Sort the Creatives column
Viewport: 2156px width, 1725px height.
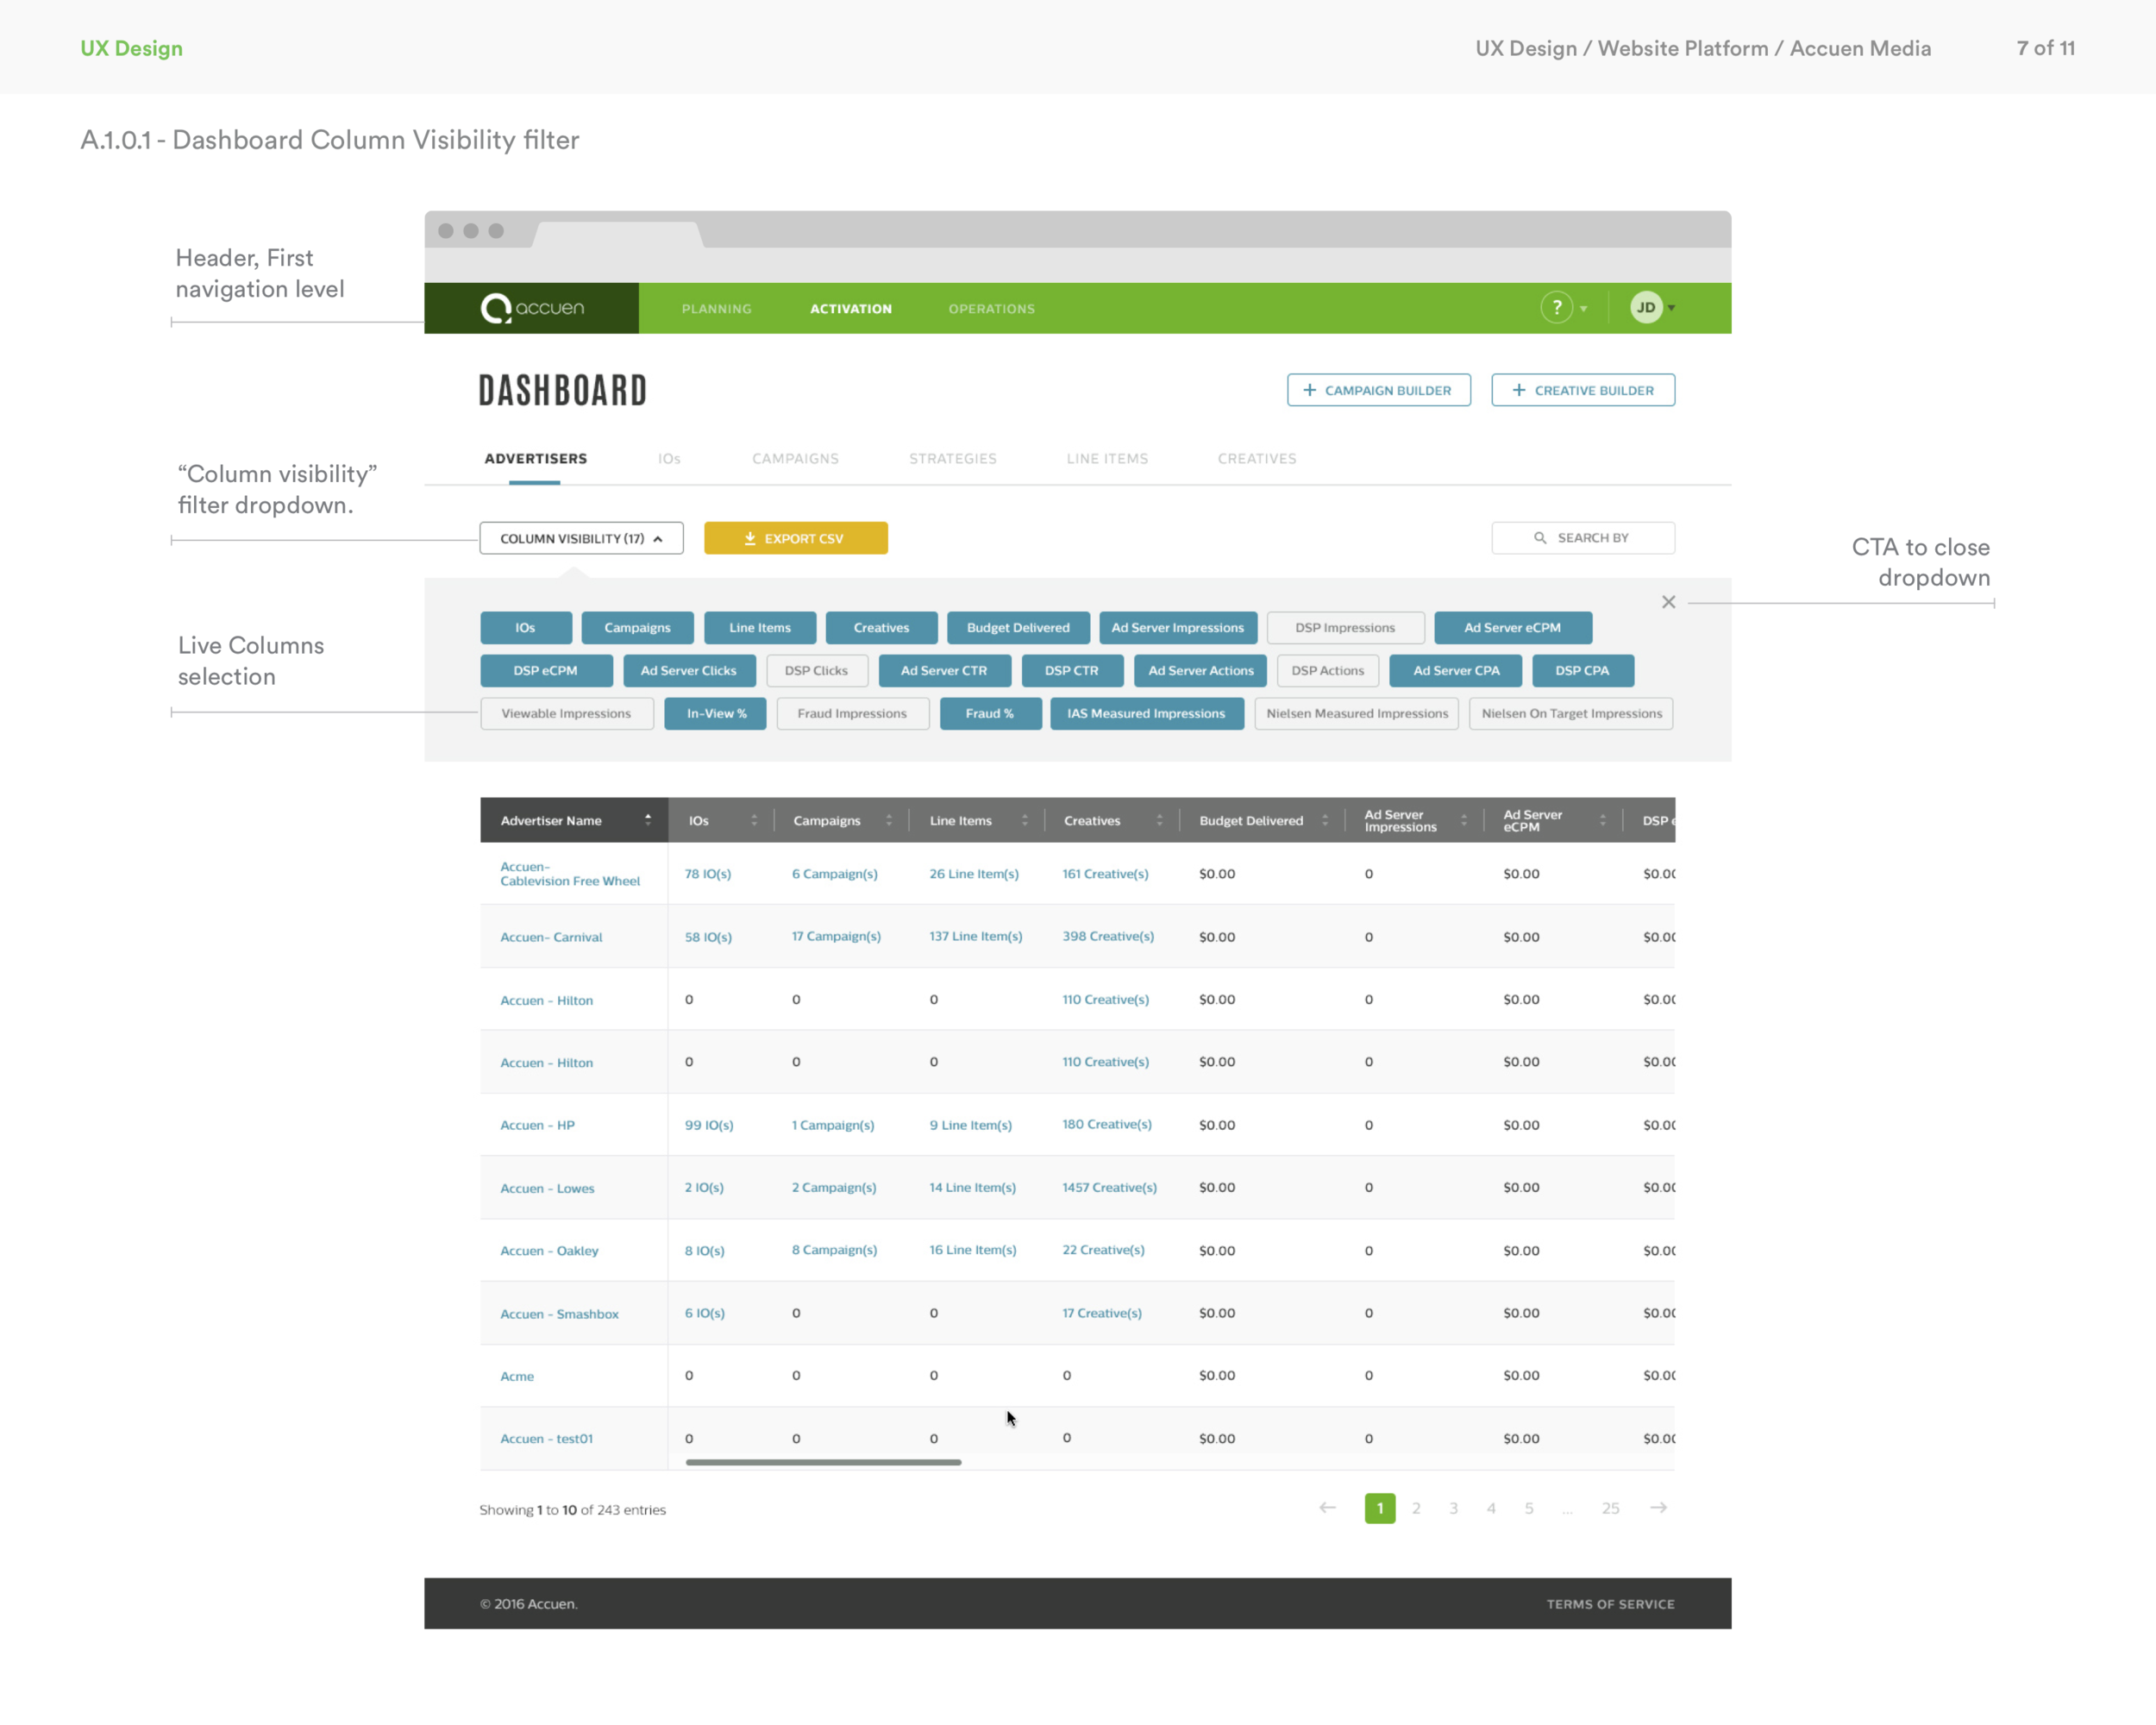point(1159,820)
